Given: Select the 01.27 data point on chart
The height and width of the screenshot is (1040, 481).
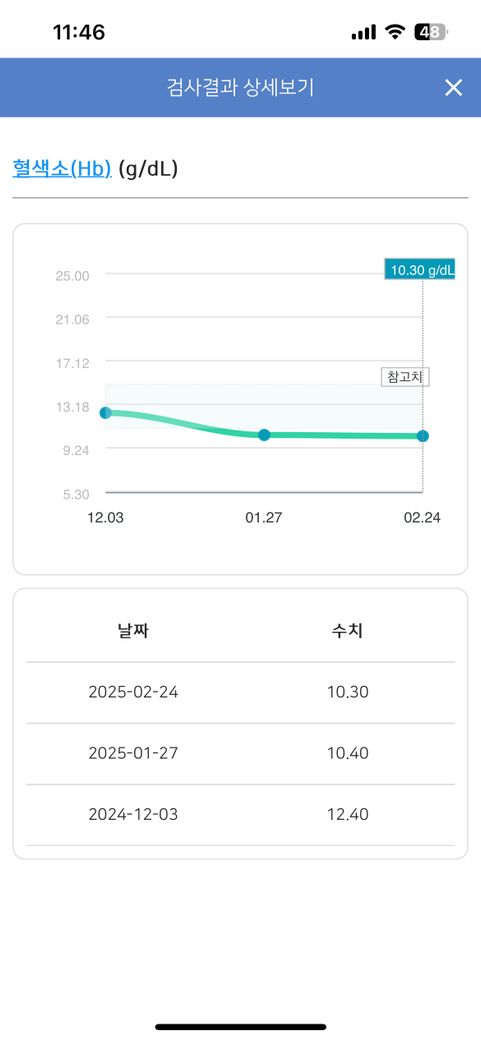Looking at the screenshot, I should click(x=264, y=435).
